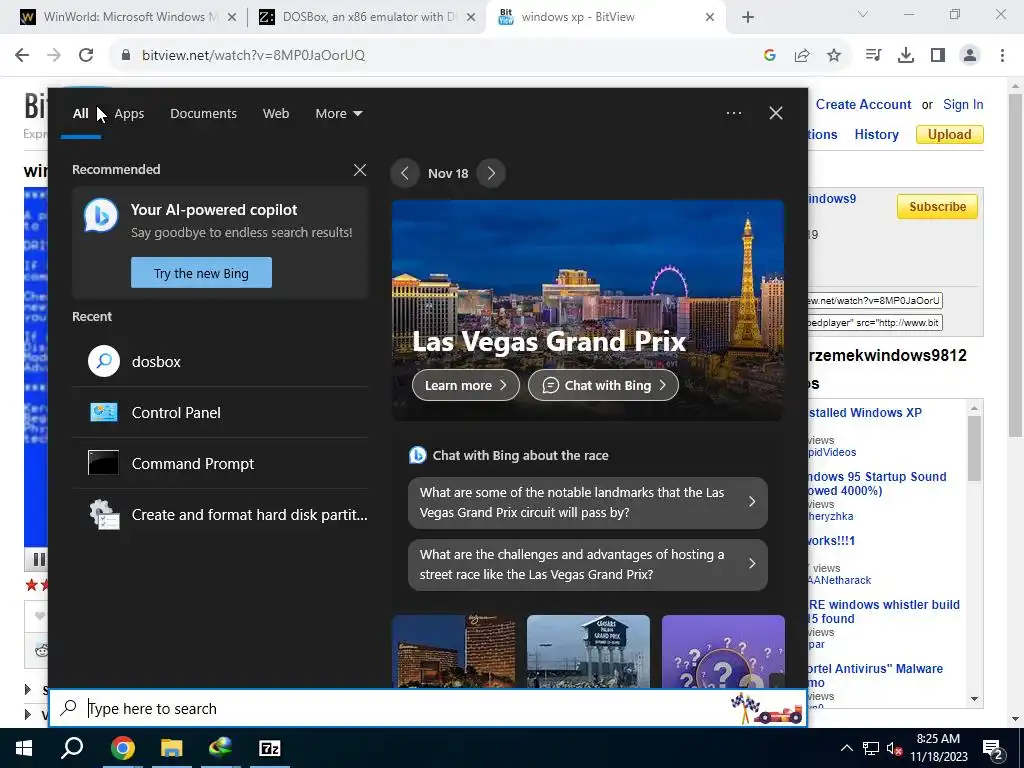Toggle the Chrome side panel

coord(938,56)
